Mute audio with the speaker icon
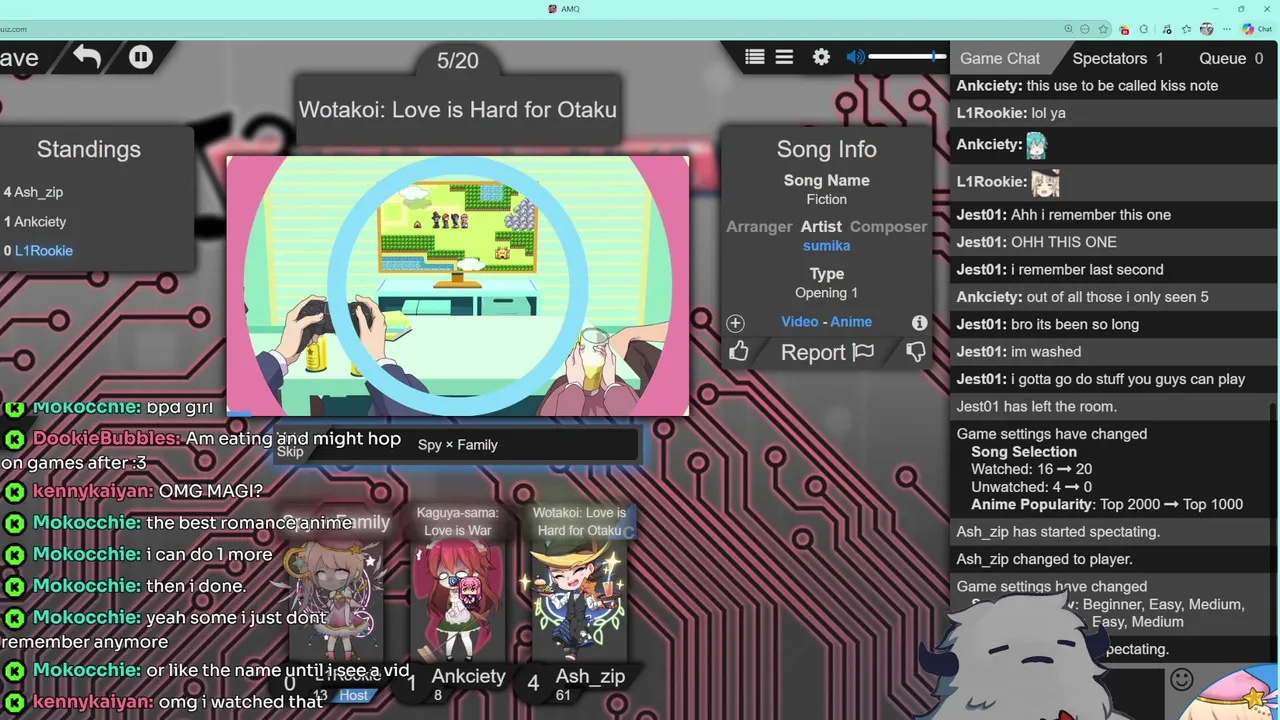Viewport: 1280px width, 720px height. [x=855, y=58]
